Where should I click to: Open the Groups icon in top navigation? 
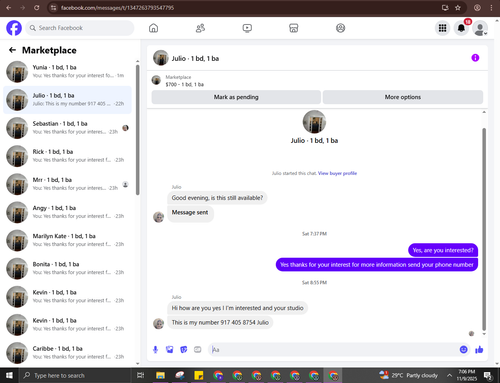(340, 28)
